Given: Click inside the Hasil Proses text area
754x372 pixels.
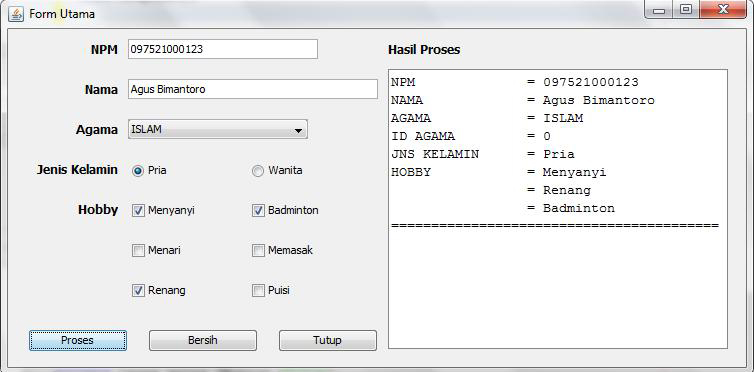Looking at the screenshot, I should pyautogui.click(x=558, y=209).
